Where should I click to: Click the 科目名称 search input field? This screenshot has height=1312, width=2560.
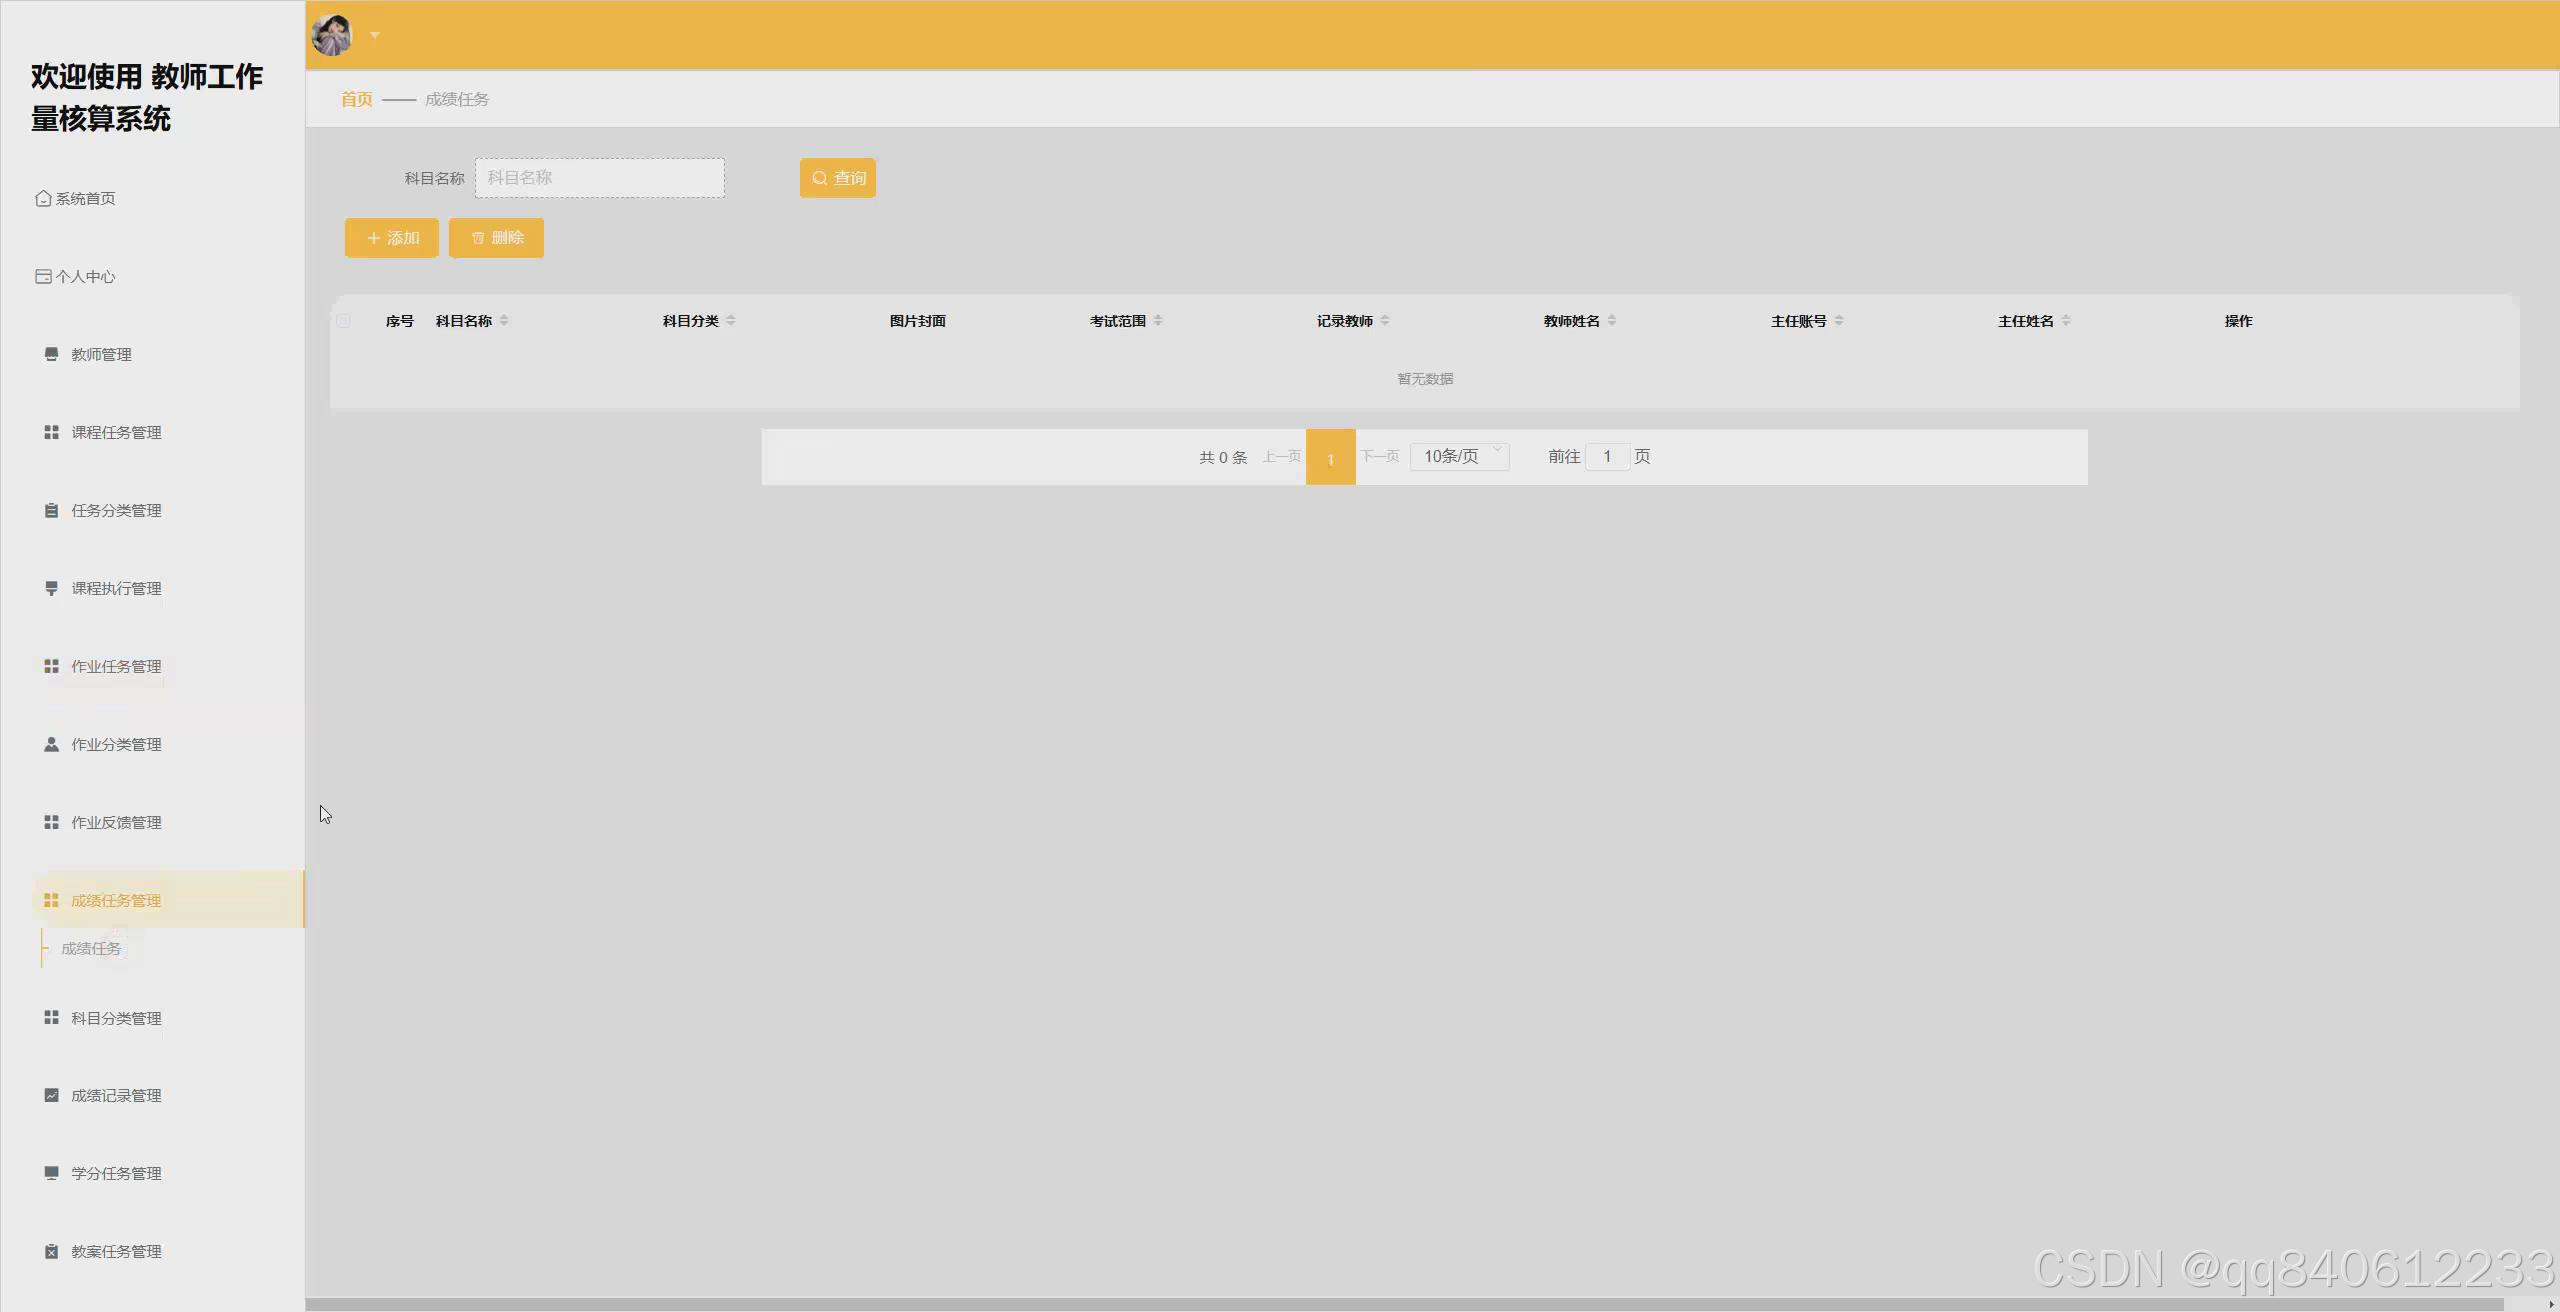599,178
